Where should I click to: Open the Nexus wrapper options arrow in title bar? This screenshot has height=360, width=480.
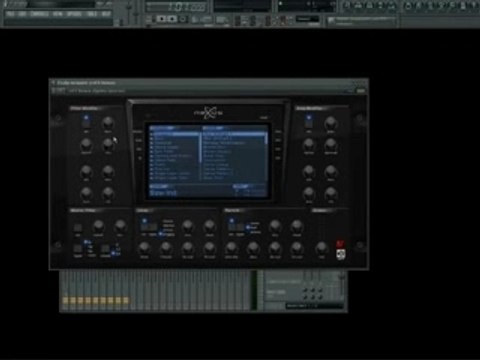[x=53, y=82]
